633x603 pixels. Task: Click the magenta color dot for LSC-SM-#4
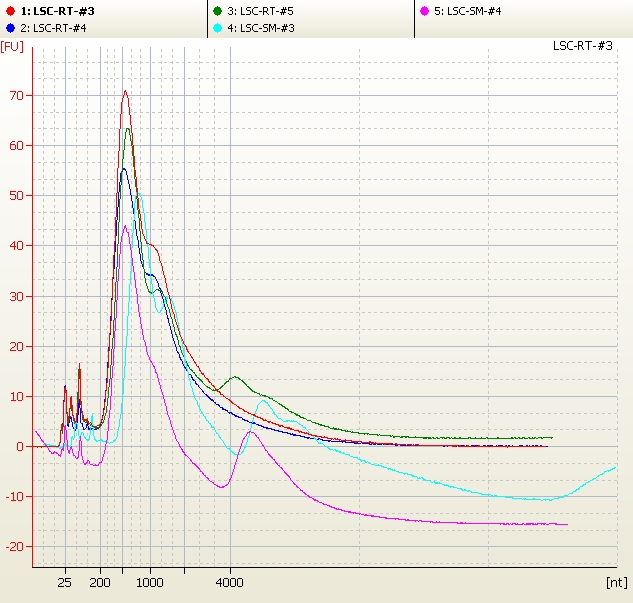424,11
